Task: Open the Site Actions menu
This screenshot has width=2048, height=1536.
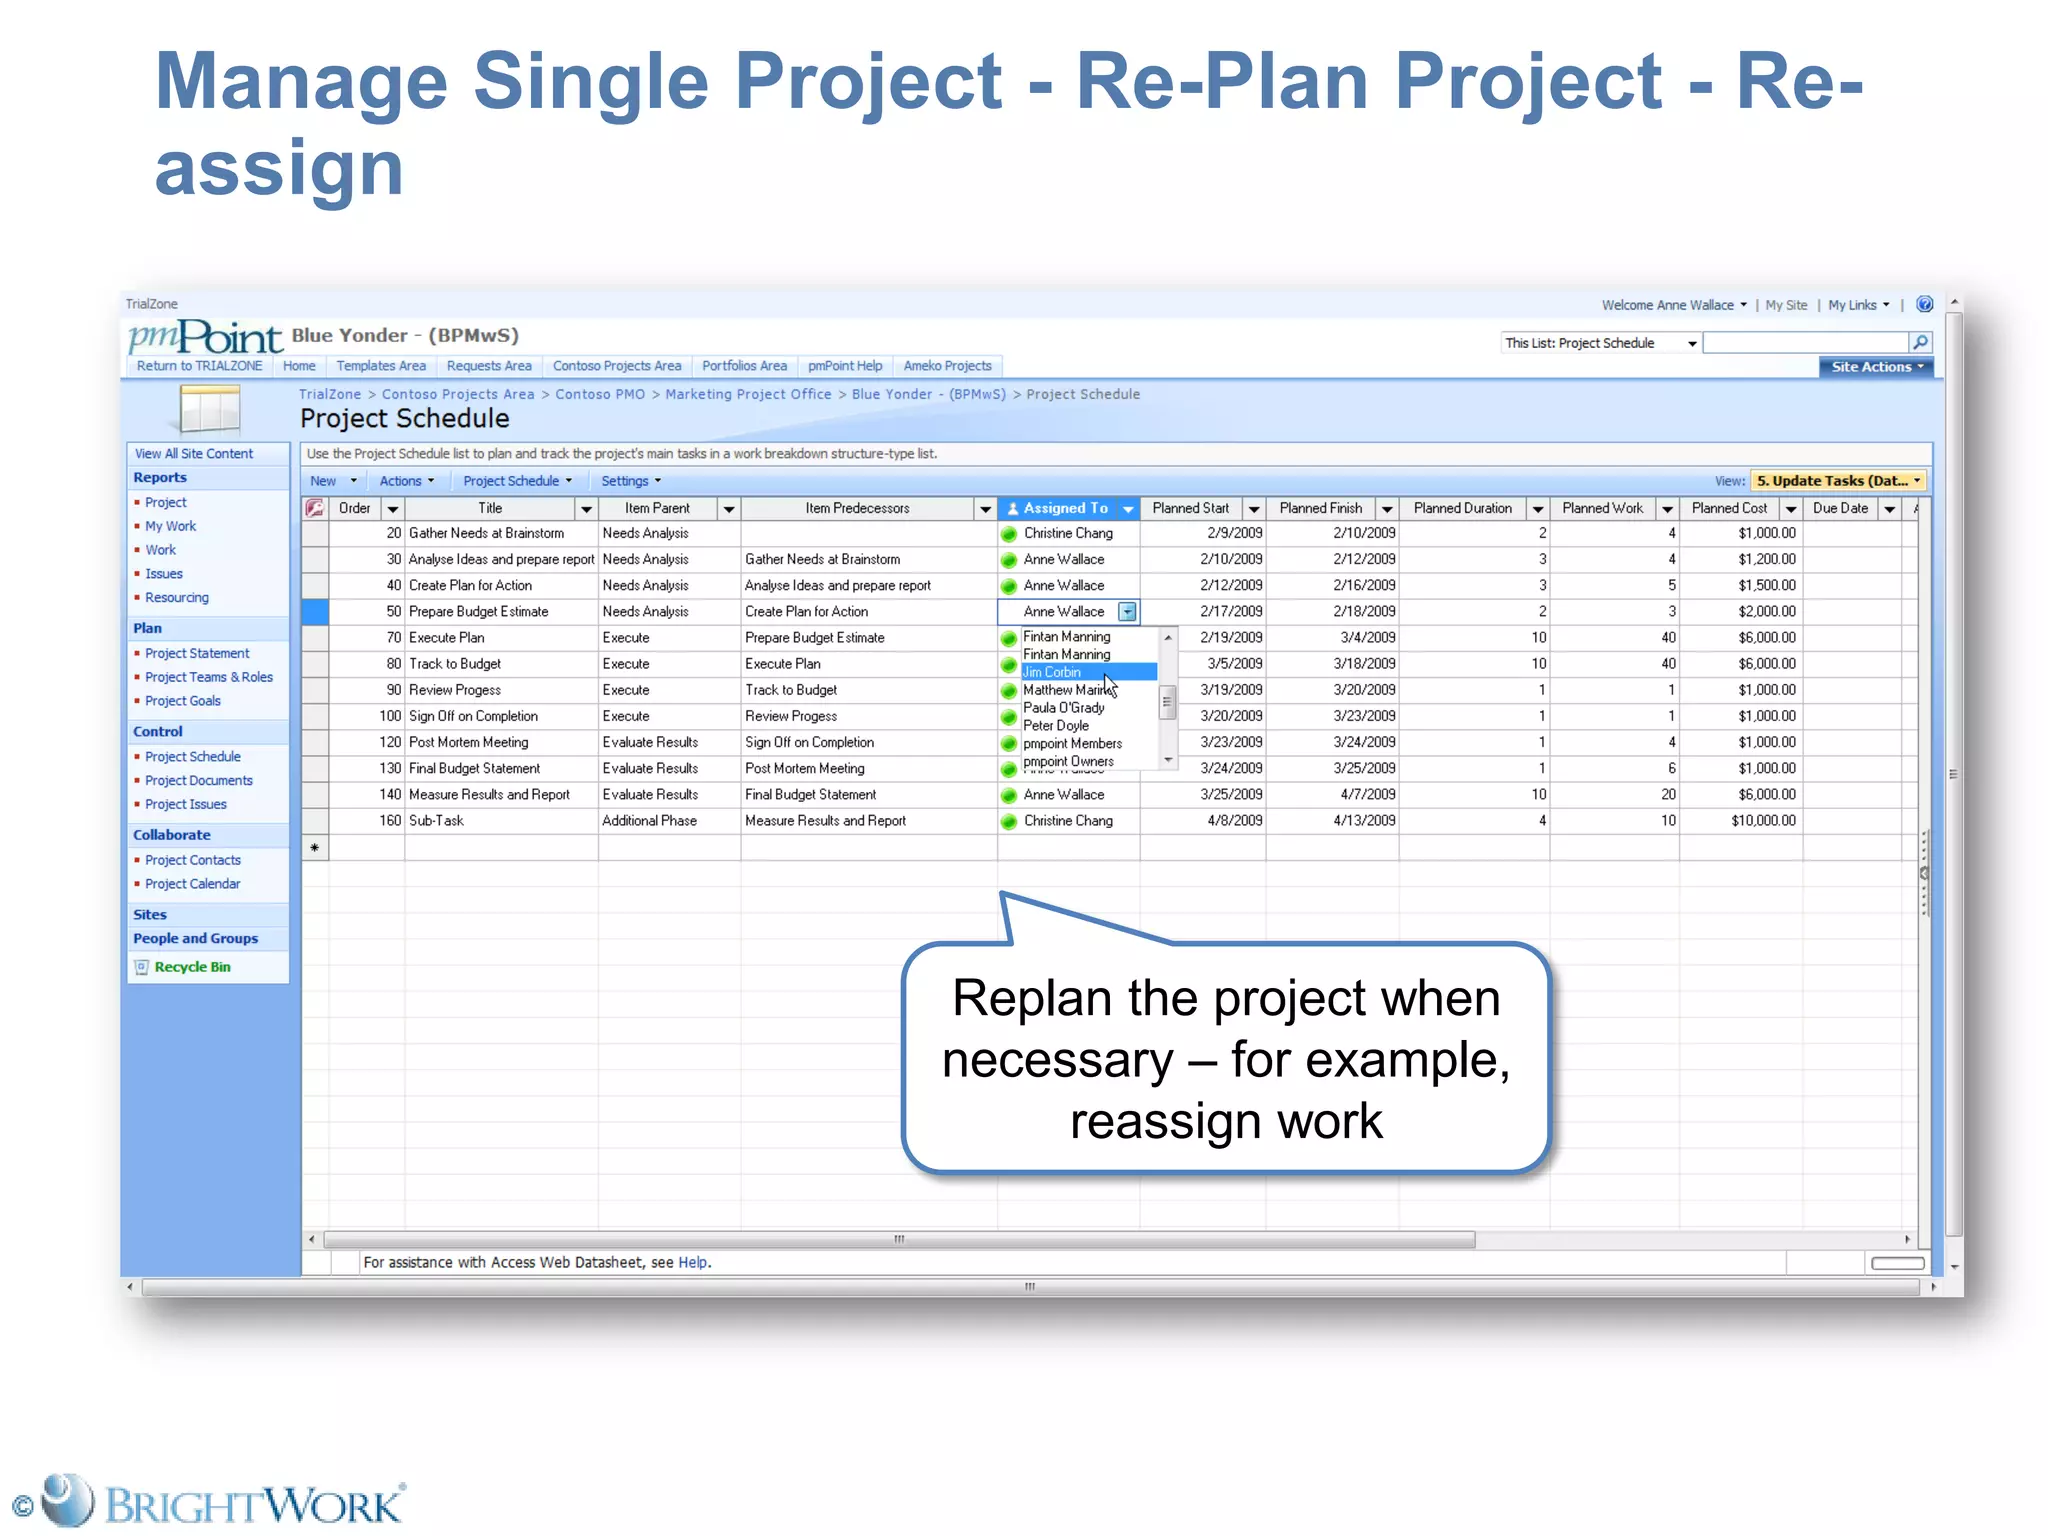Action: pyautogui.click(x=1876, y=367)
